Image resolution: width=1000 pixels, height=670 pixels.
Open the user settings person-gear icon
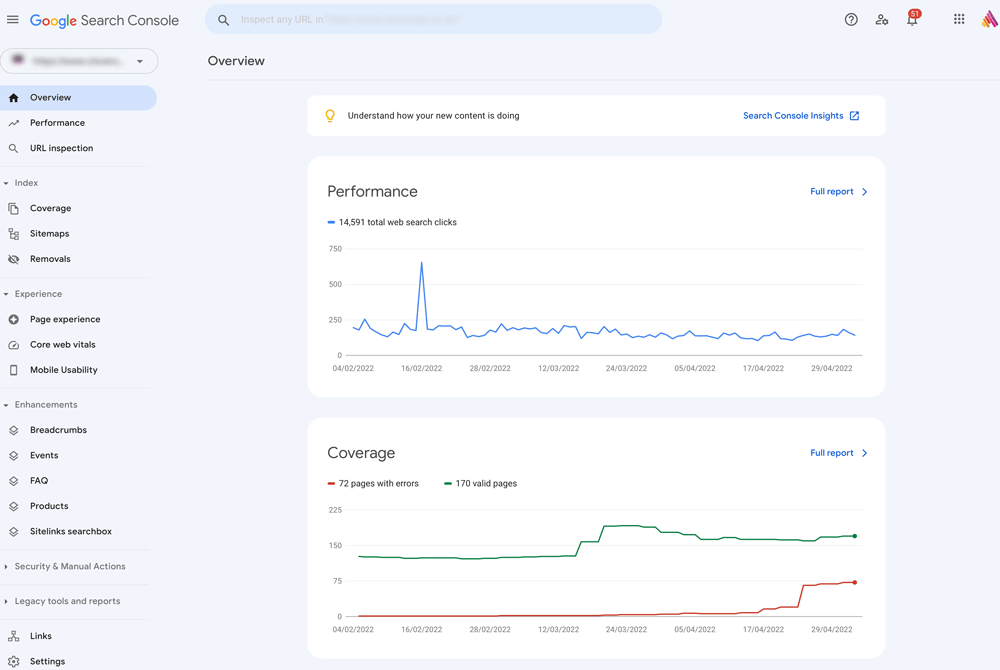(x=881, y=20)
